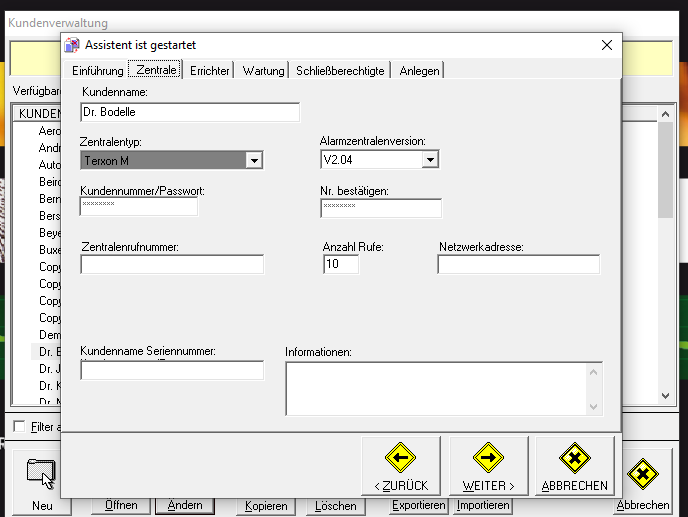Toggle the Filter checkbox
Image resolution: width=688 pixels, height=517 pixels.
[x=19, y=427]
